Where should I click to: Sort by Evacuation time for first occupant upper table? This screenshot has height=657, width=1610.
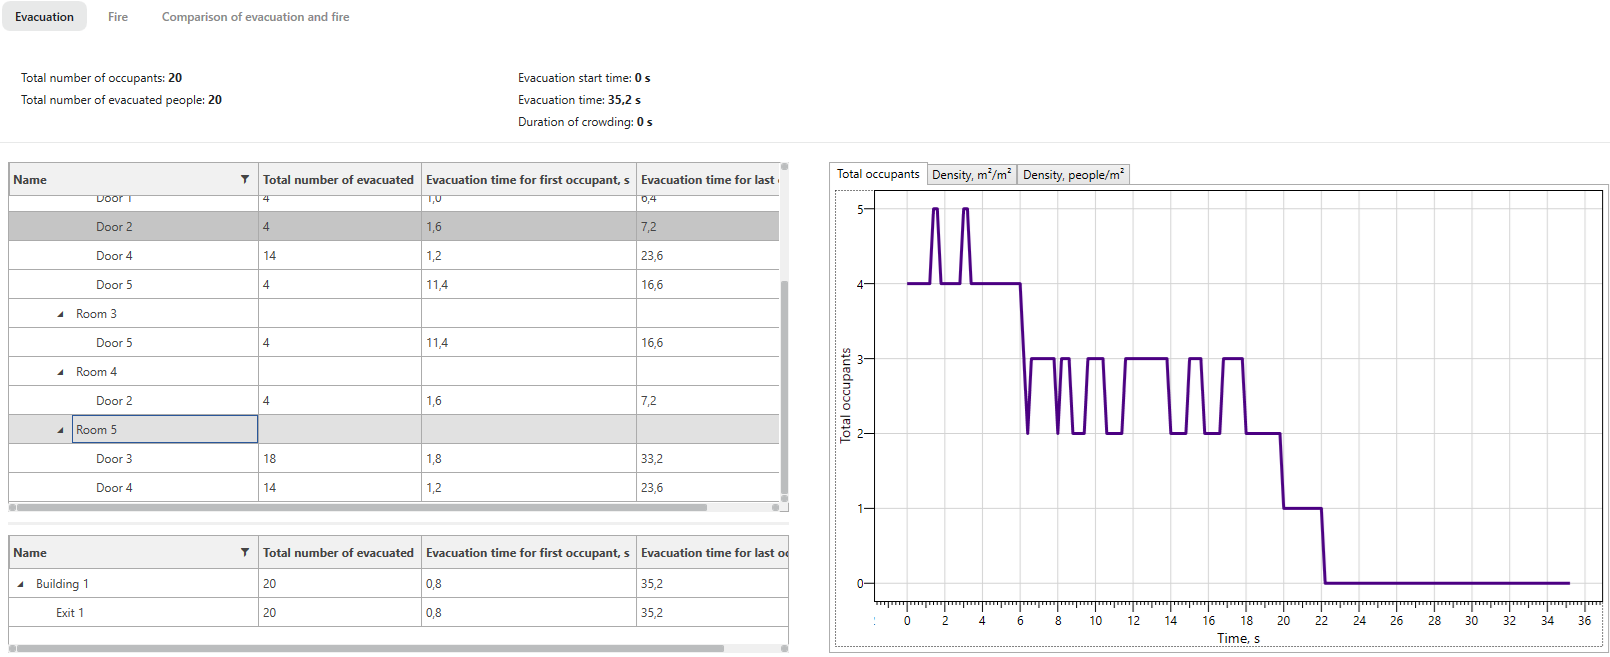(527, 180)
